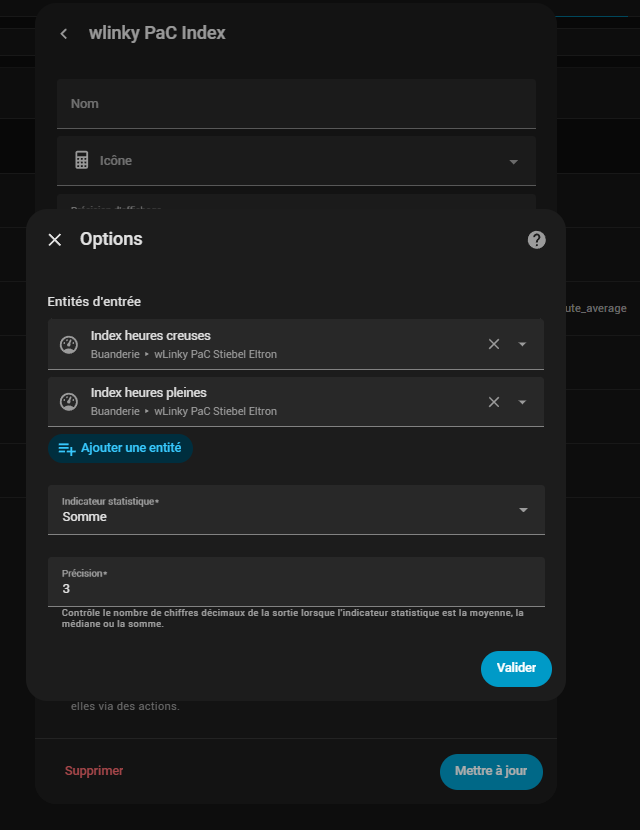Close the Options dialog with X

click(x=55, y=240)
